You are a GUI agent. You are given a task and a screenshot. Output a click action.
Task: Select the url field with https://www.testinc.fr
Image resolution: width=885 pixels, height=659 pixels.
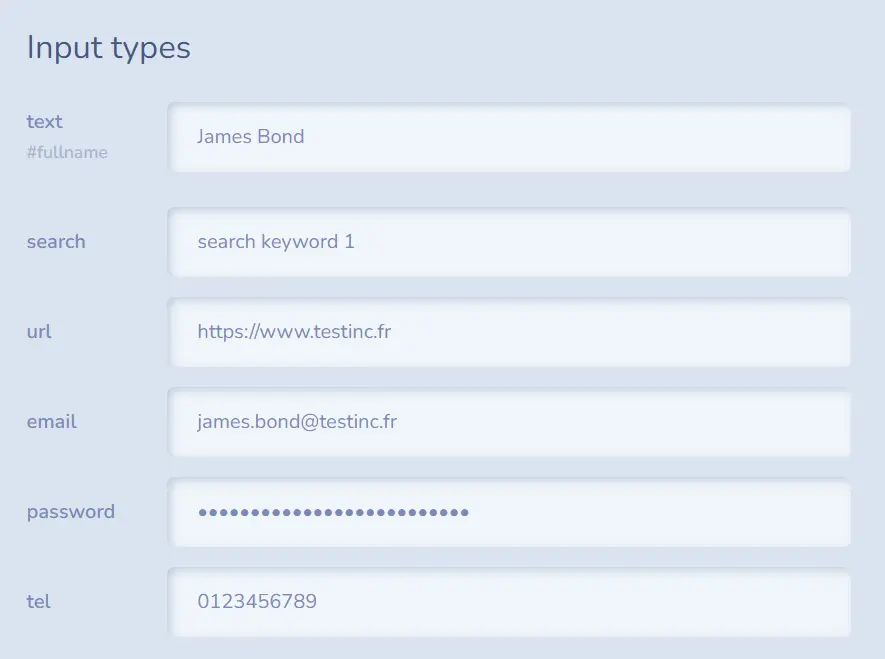[x=509, y=332]
